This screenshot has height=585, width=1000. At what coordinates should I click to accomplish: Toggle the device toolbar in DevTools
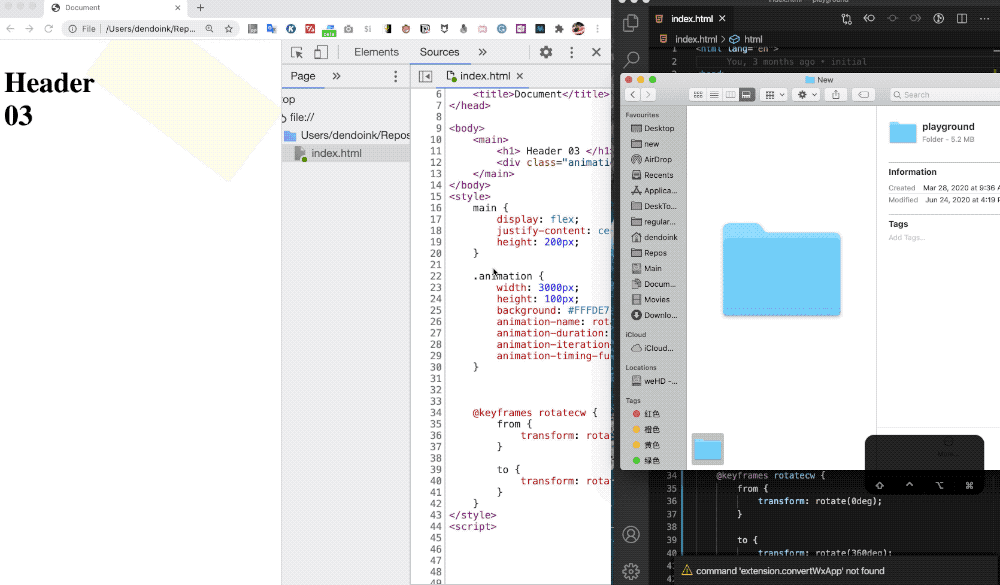(320, 53)
